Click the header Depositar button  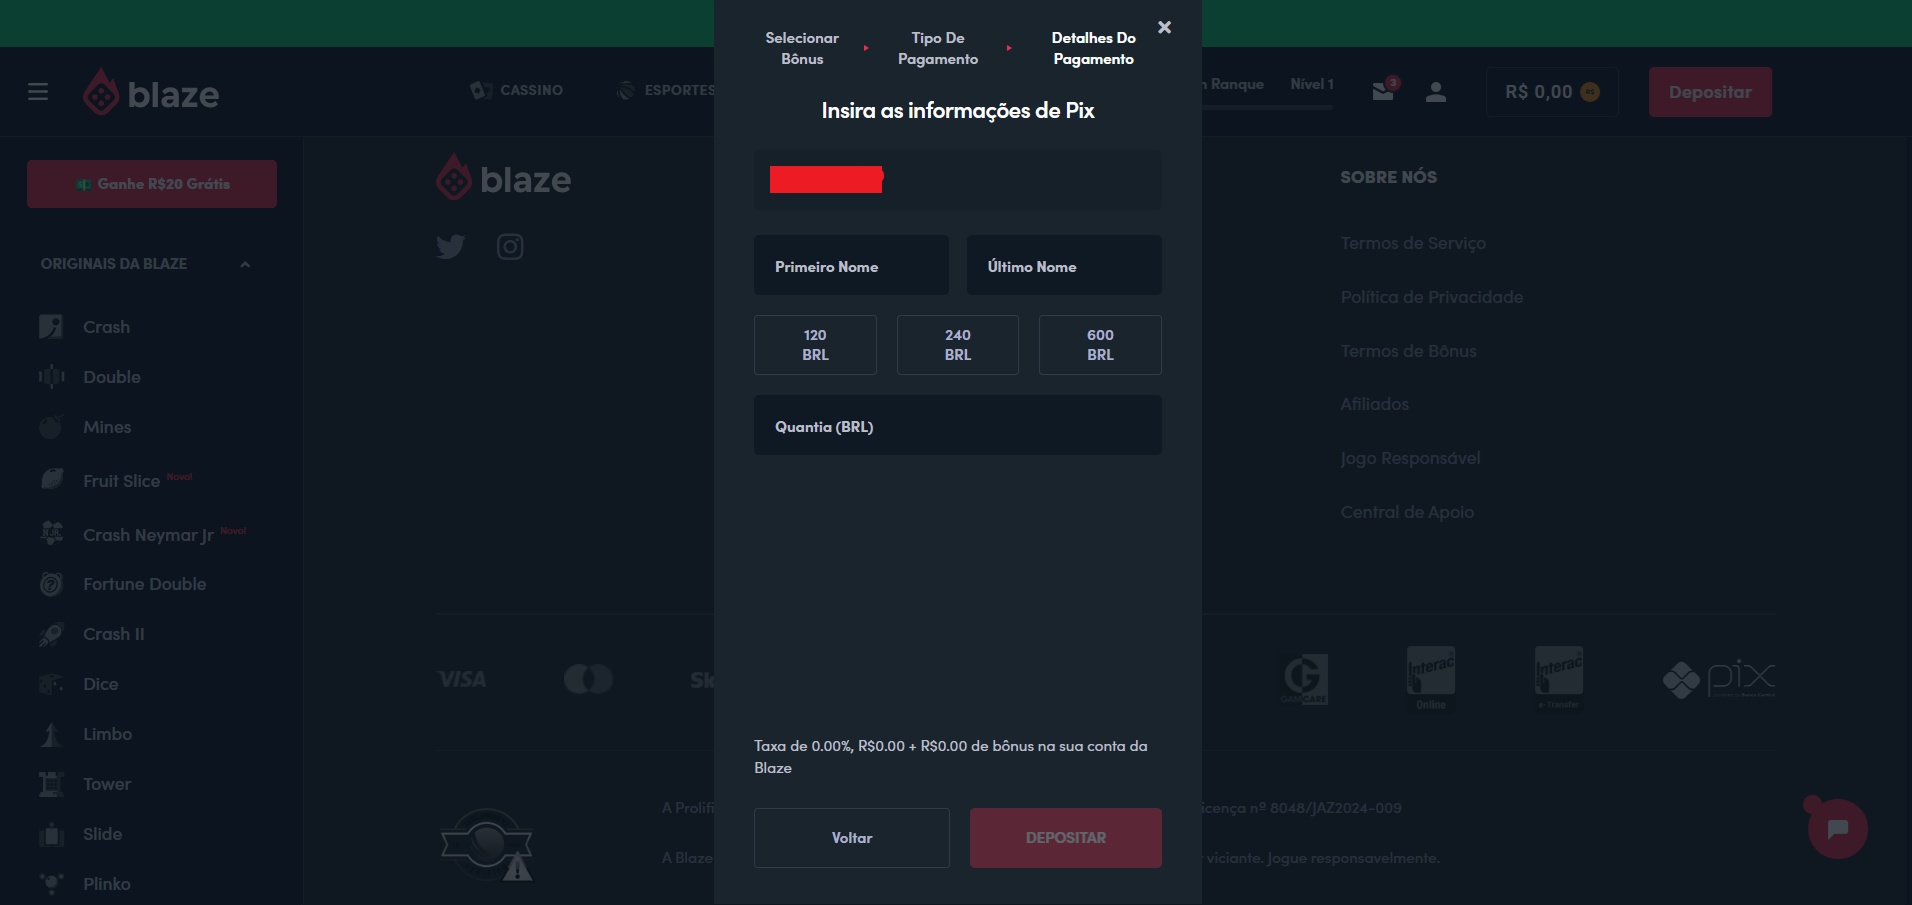1710,92
